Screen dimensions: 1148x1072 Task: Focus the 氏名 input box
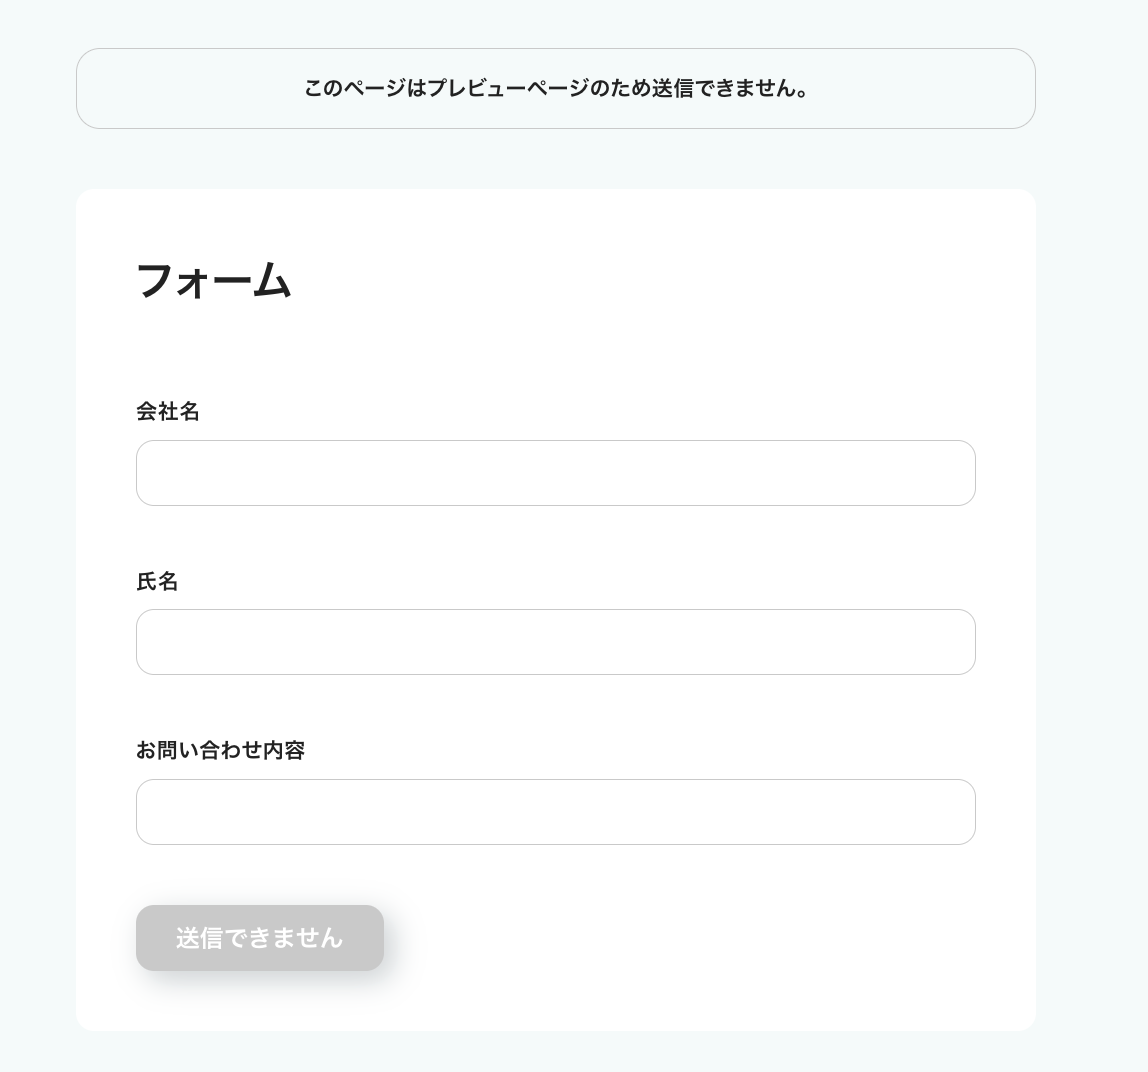(x=555, y=642)
